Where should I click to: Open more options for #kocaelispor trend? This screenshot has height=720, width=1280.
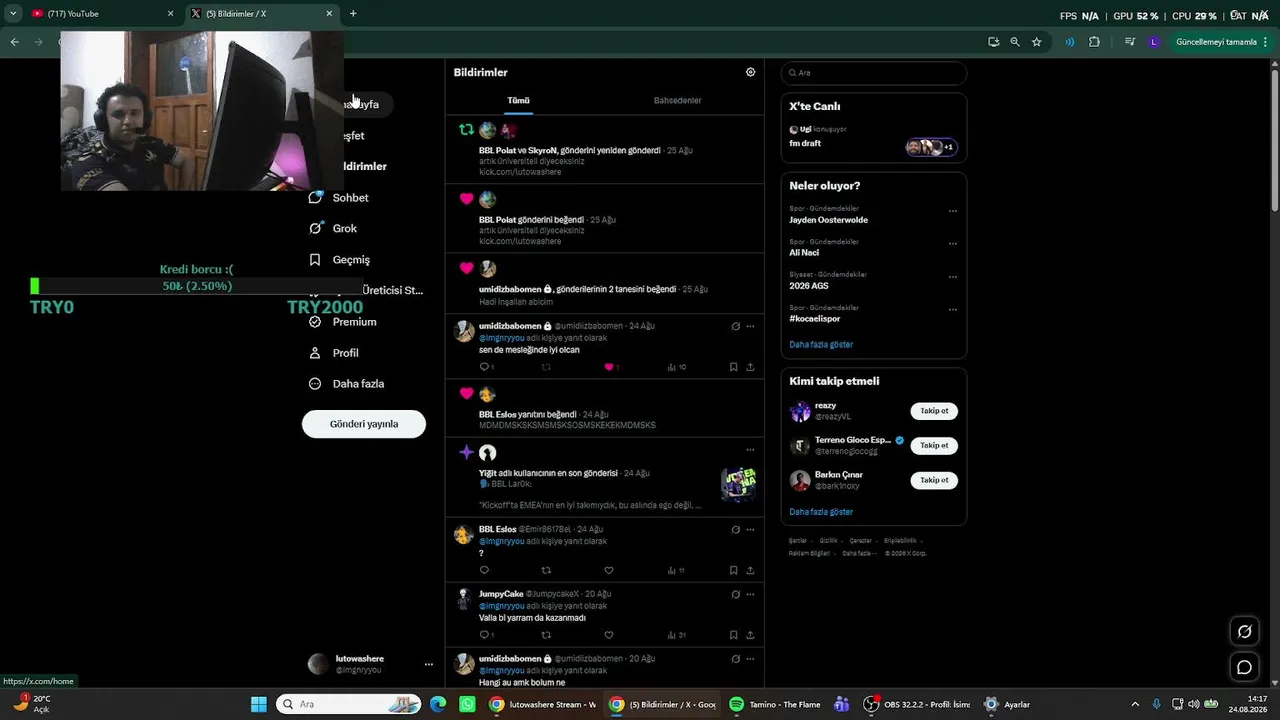tap(952, 310)
